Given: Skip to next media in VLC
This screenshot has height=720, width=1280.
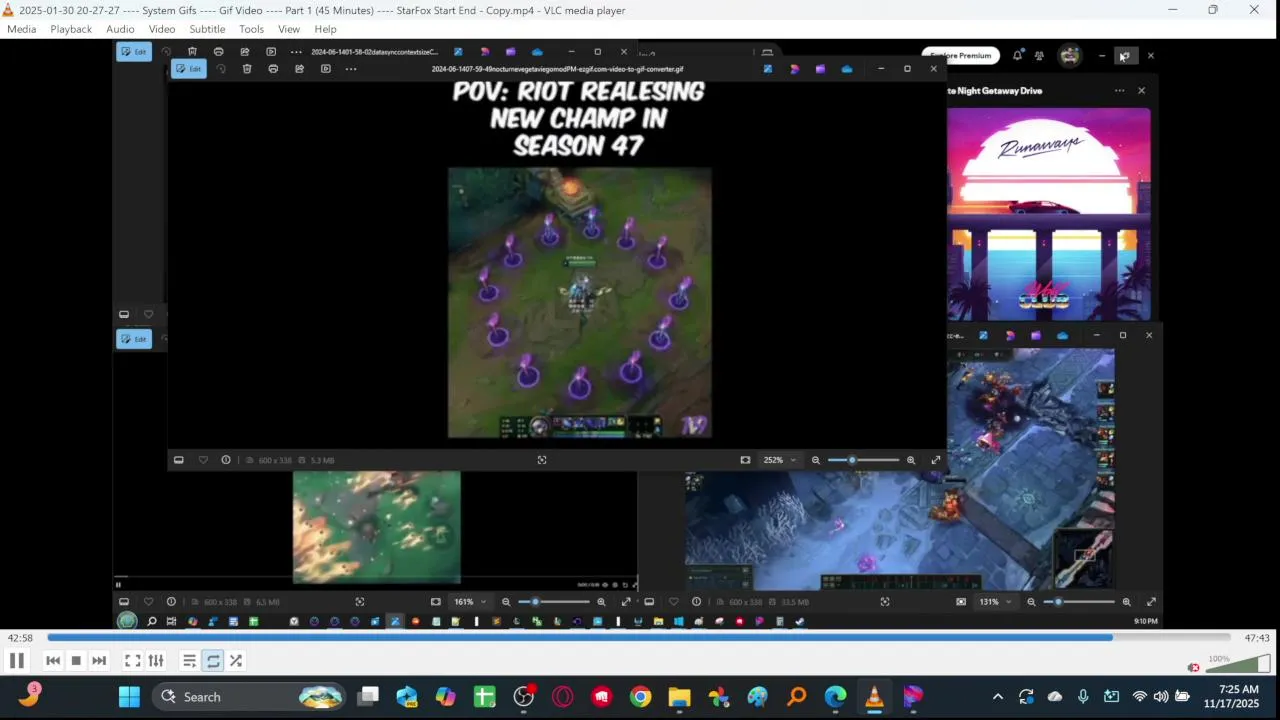Looking at the screenshot, I should click(x=99, y=660).
